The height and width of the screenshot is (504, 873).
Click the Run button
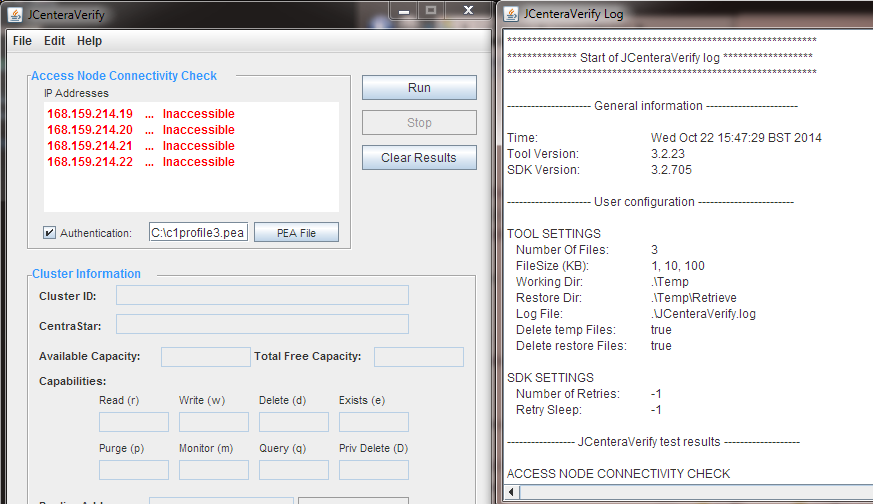pyautogui.click(x=419, y=87)
